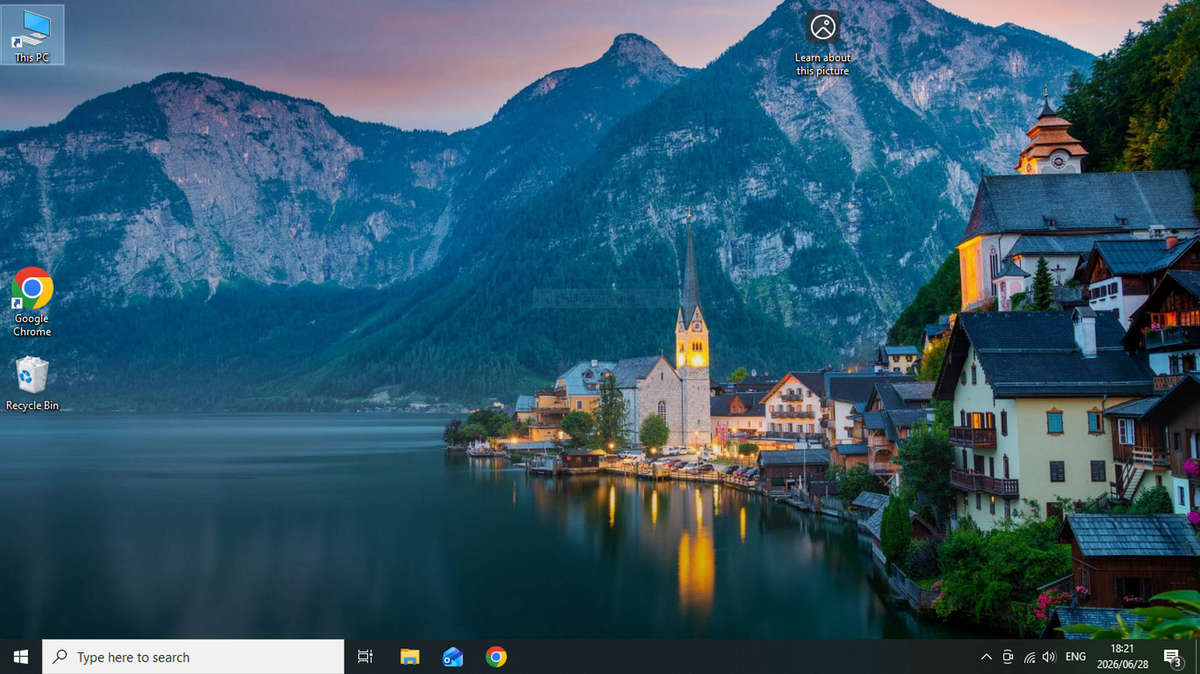
Task: Click the 2026/06/28 date in the tray
Action: pos(1122,665)
